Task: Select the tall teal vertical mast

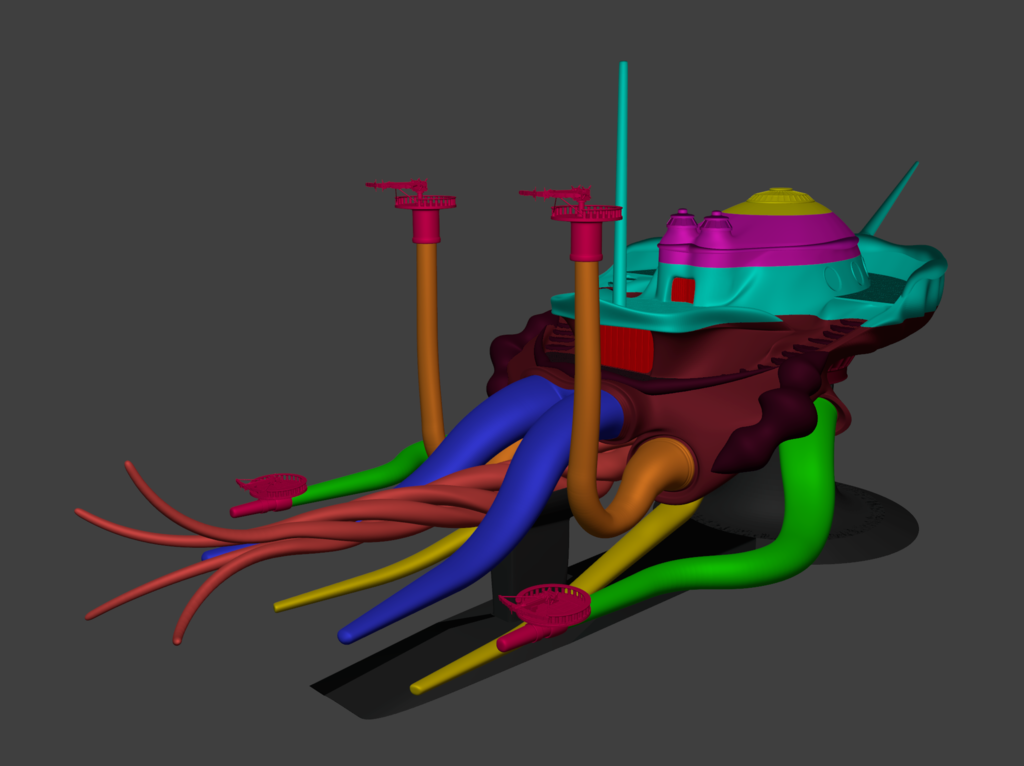Action: (x=622, y=183)
